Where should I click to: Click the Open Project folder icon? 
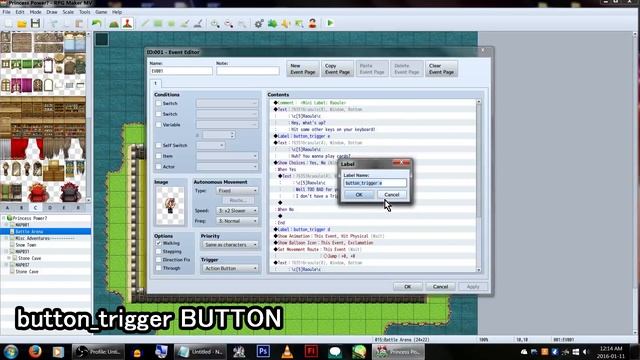[22, 23]
